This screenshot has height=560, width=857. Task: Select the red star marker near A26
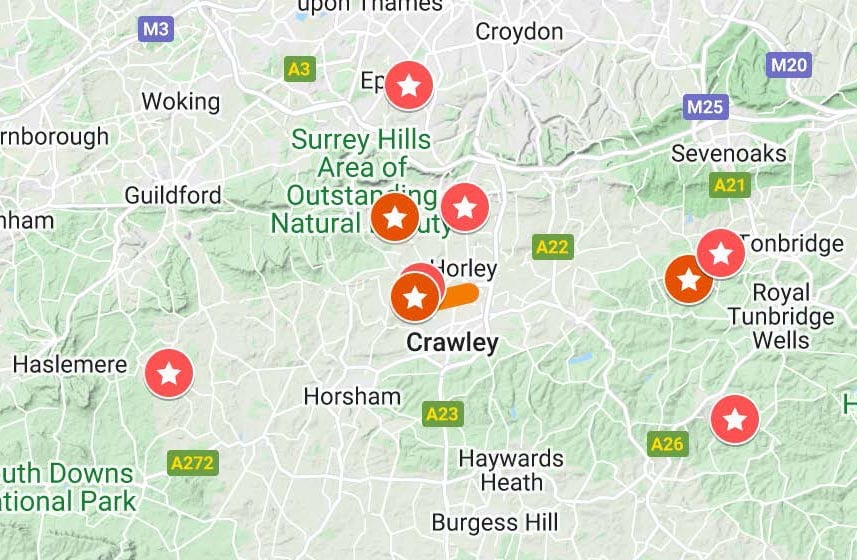click(x=735, y=420)
